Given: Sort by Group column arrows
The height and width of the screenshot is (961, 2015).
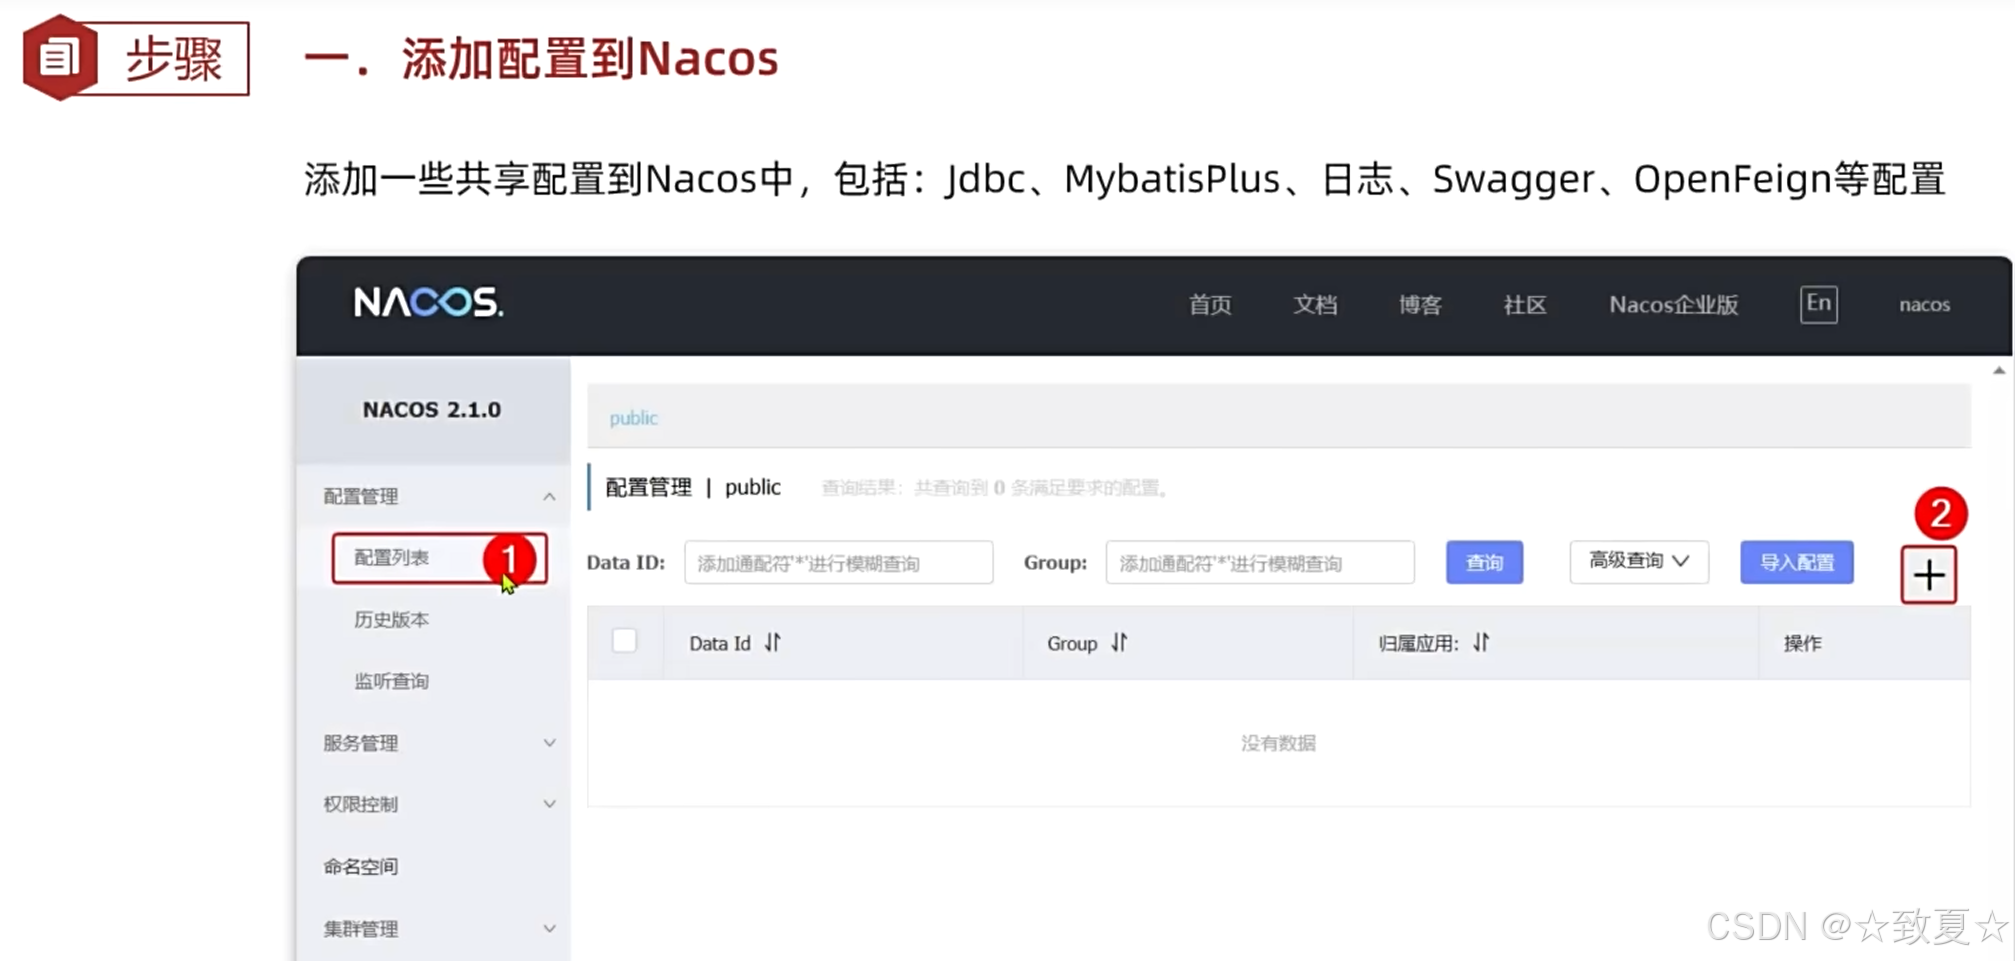Looking at the screenshot, I should click(x=1120, y=643).
